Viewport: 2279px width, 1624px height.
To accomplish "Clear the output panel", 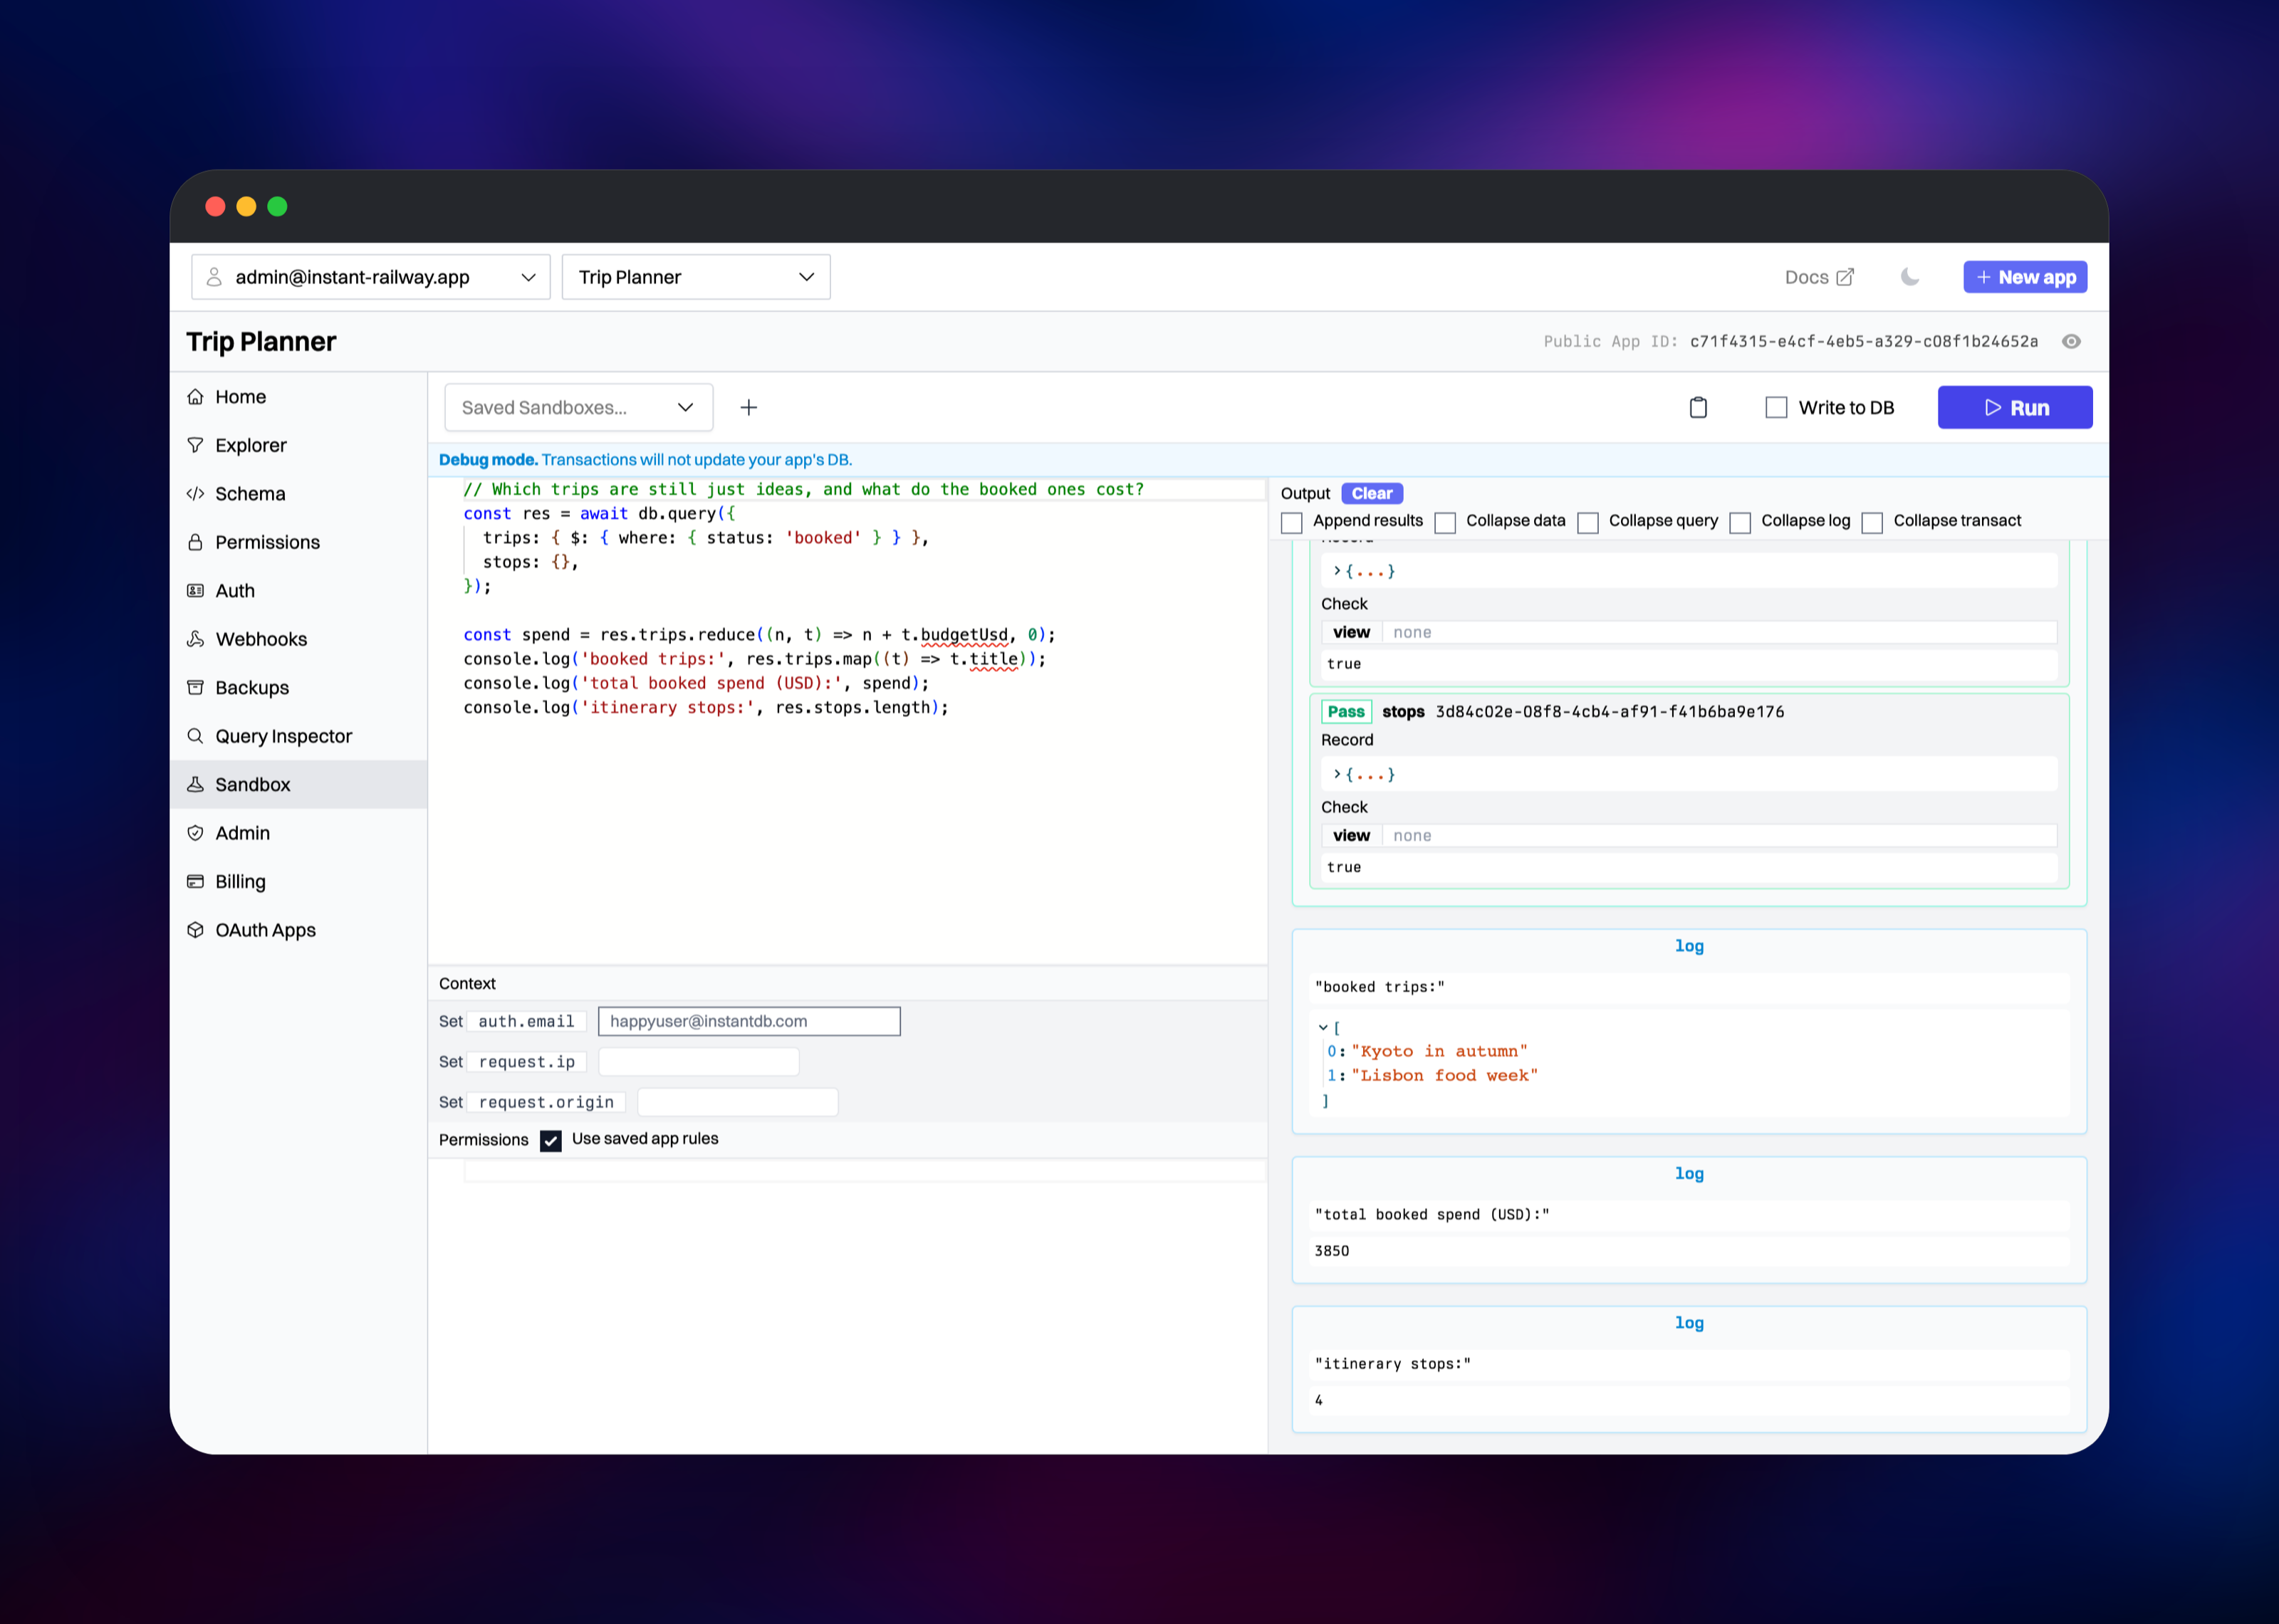I will 1372,493.
